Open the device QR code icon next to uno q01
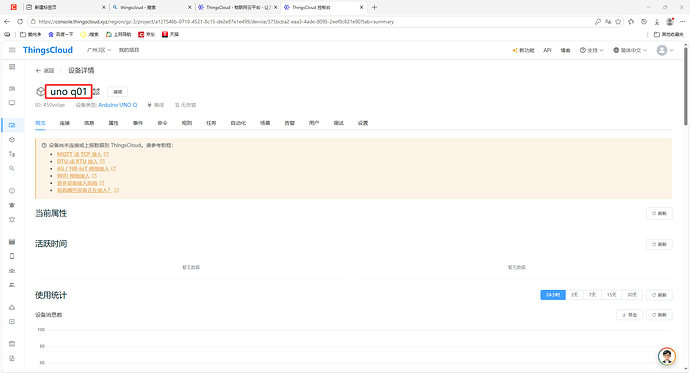Image resolution: width=690 pixels, height=373 pixels. pyautogui.click(x=96, y=91)
